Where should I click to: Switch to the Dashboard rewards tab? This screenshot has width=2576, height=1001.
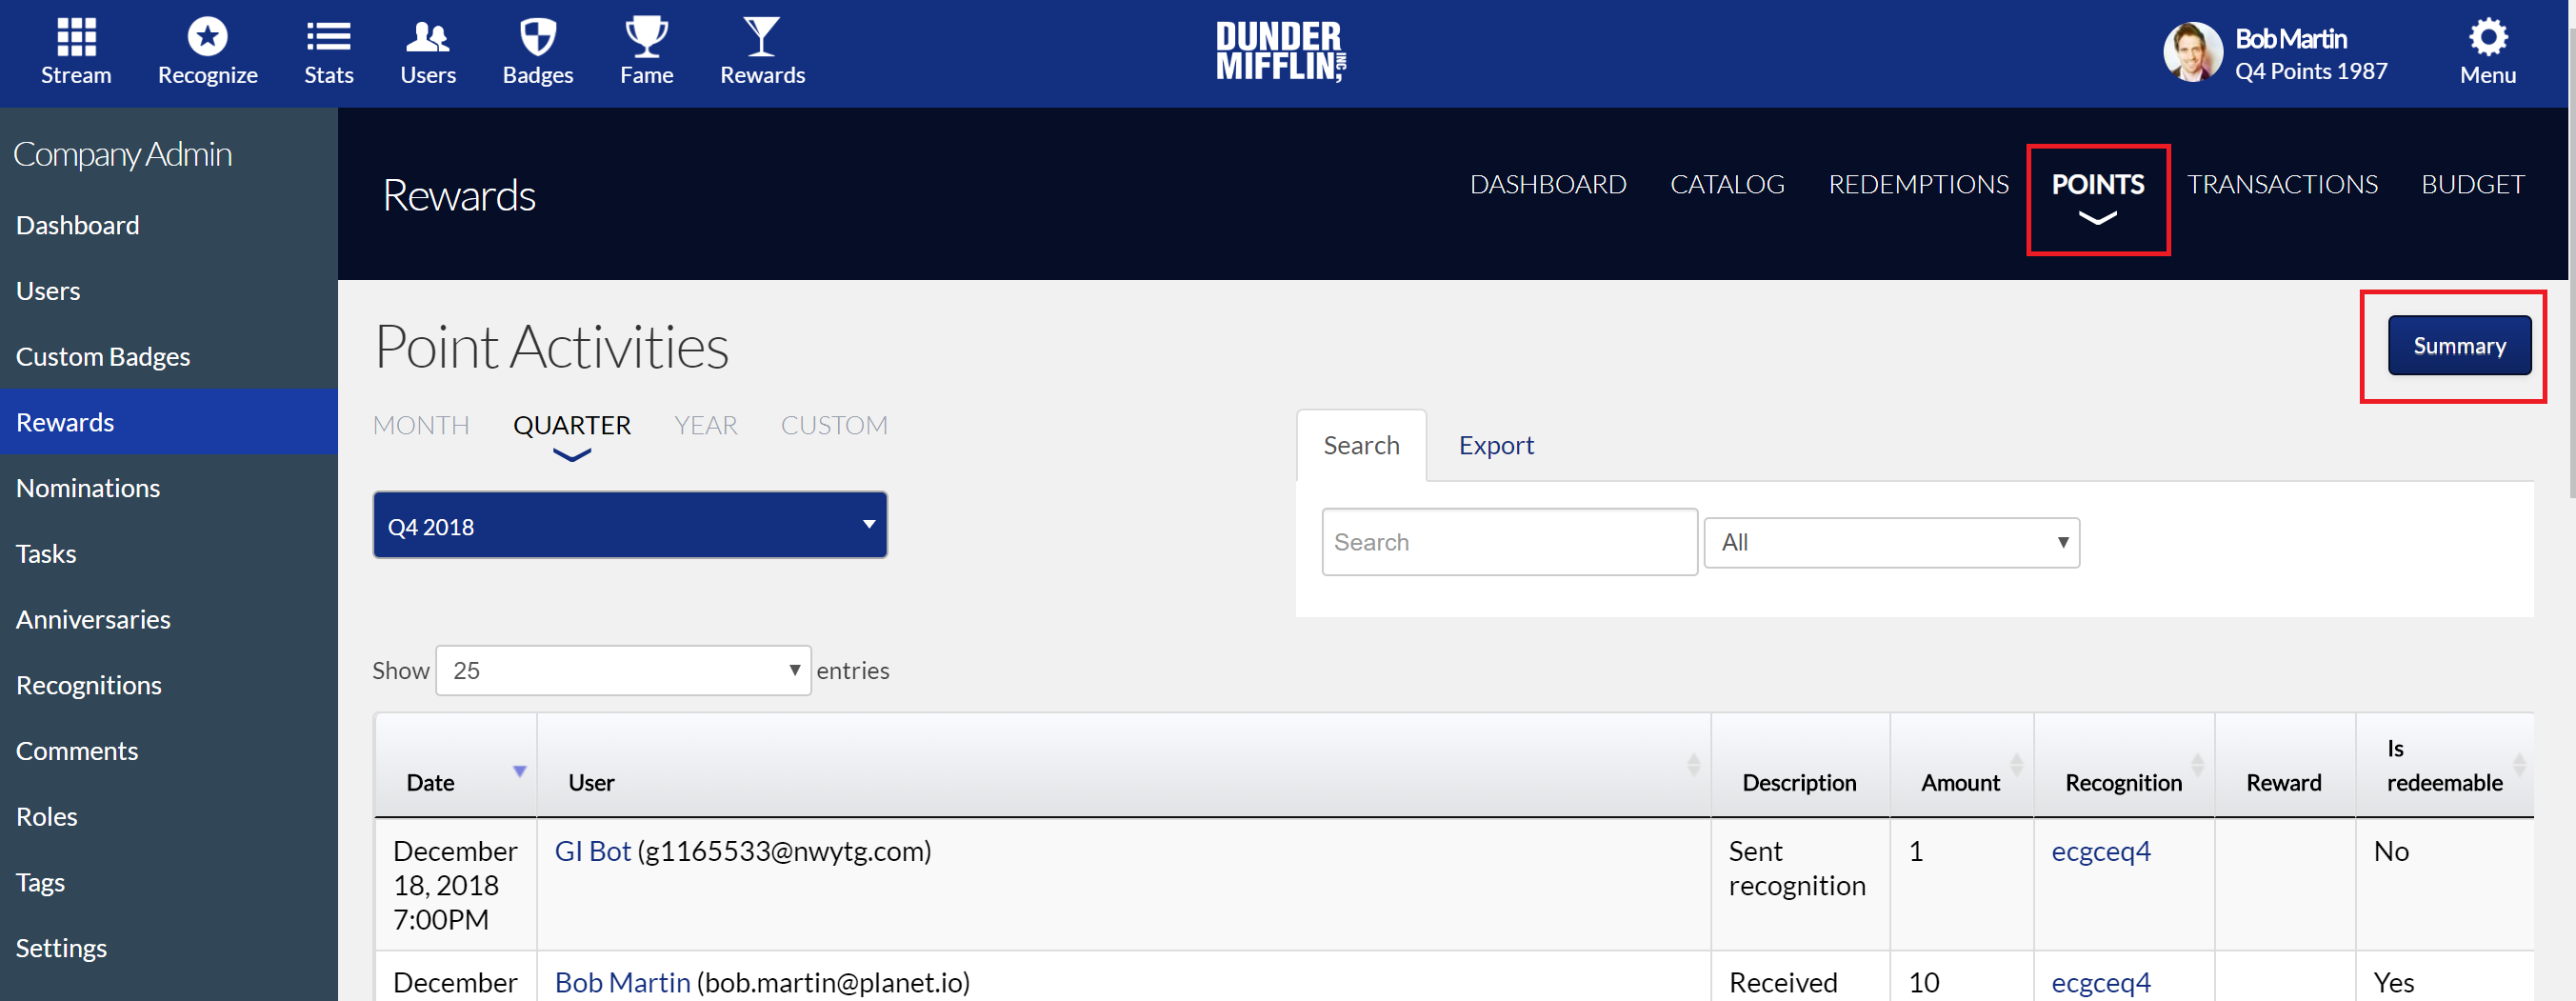tap(1547, 184)
